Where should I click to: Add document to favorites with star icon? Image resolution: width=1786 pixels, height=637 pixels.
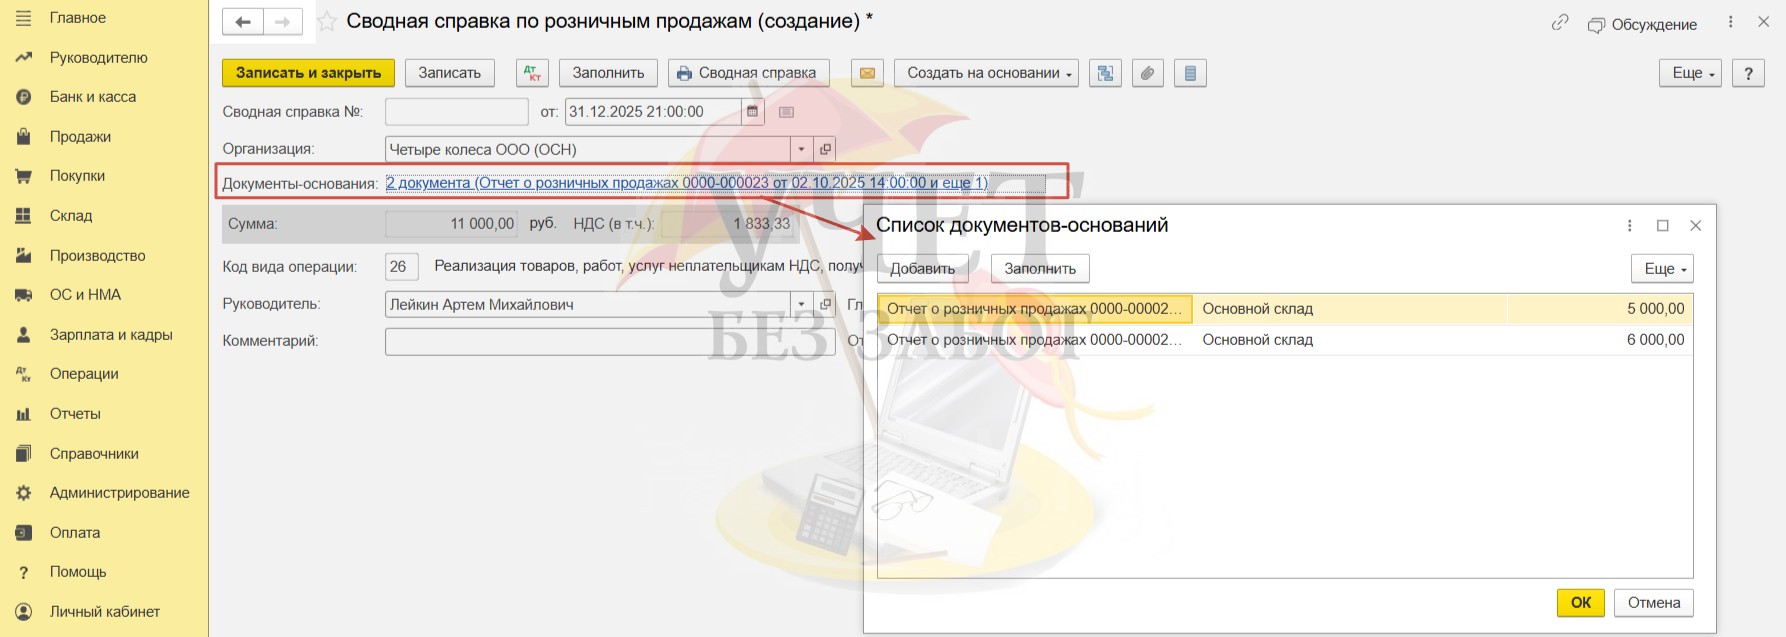click(326, 22)
